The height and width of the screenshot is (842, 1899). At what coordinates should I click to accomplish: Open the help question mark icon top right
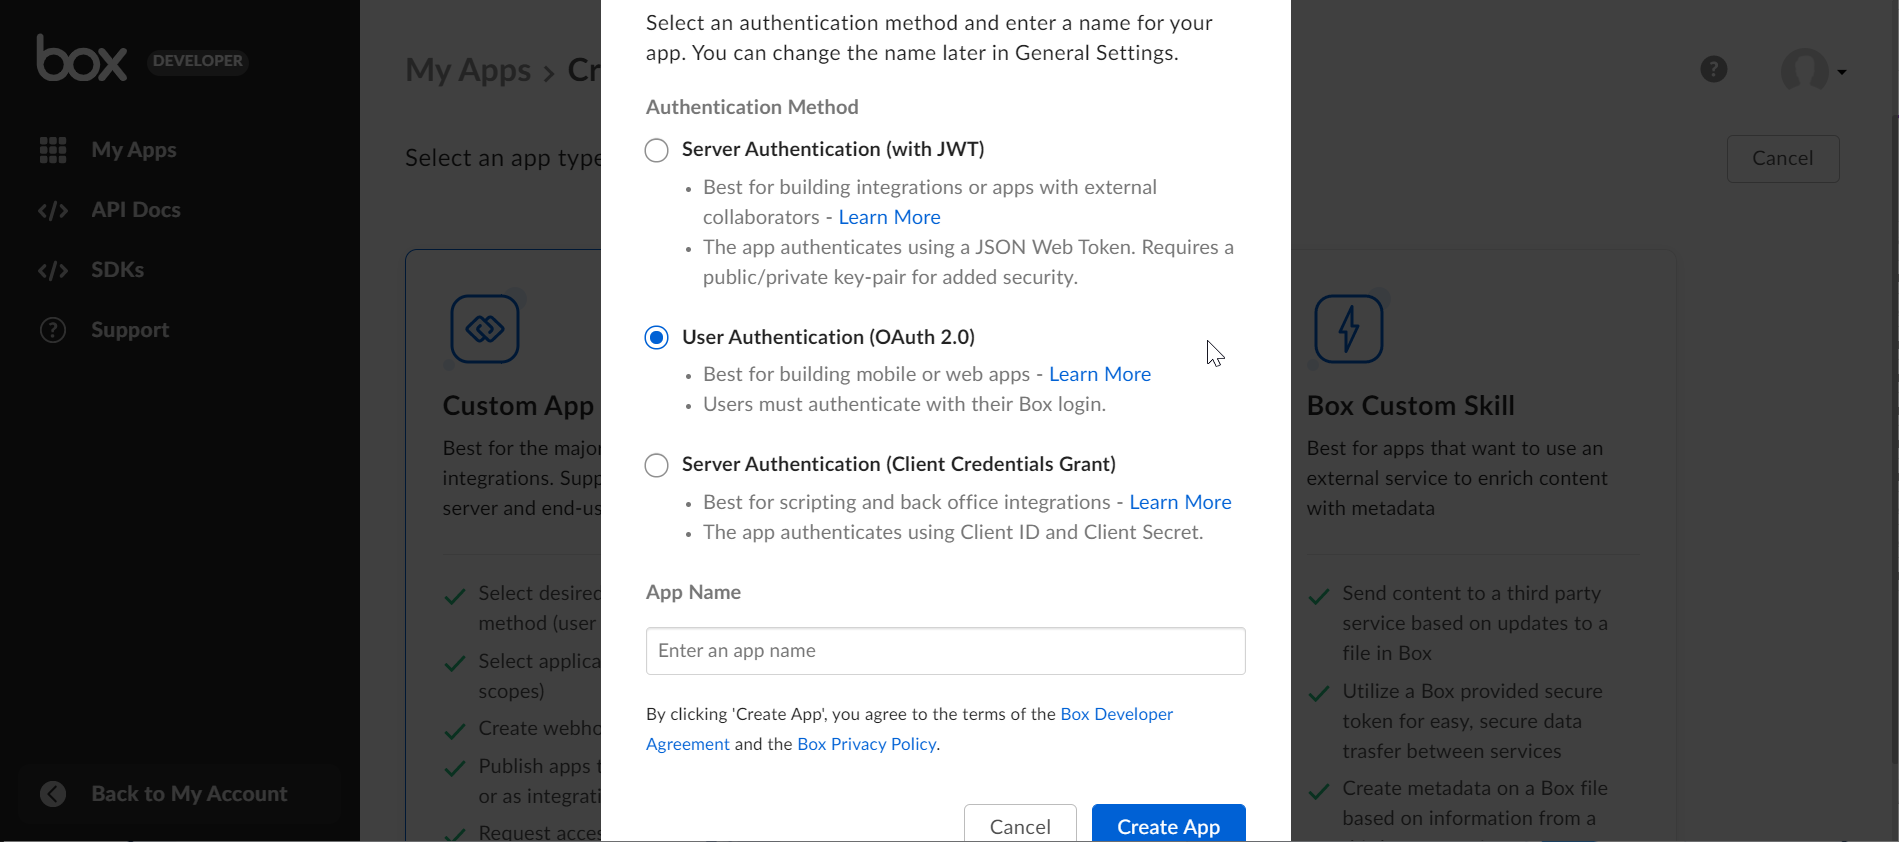(1714, 68)
